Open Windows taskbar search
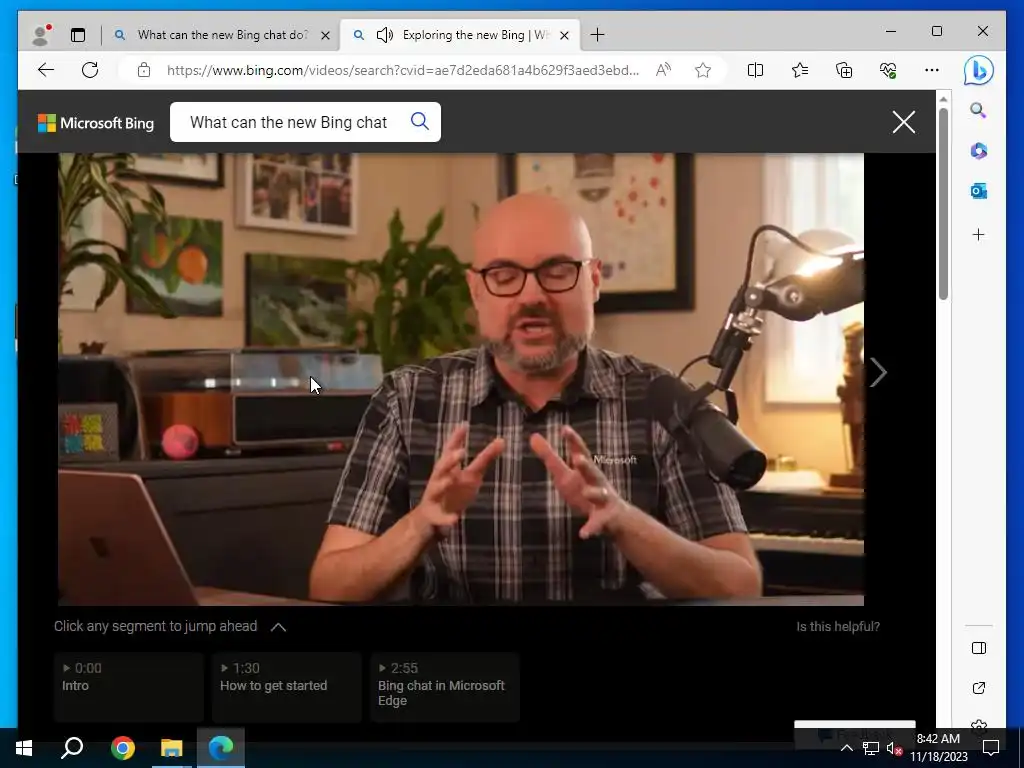Screen dimensions: 1024x768 pyautogui.click(x=72, y=748)
